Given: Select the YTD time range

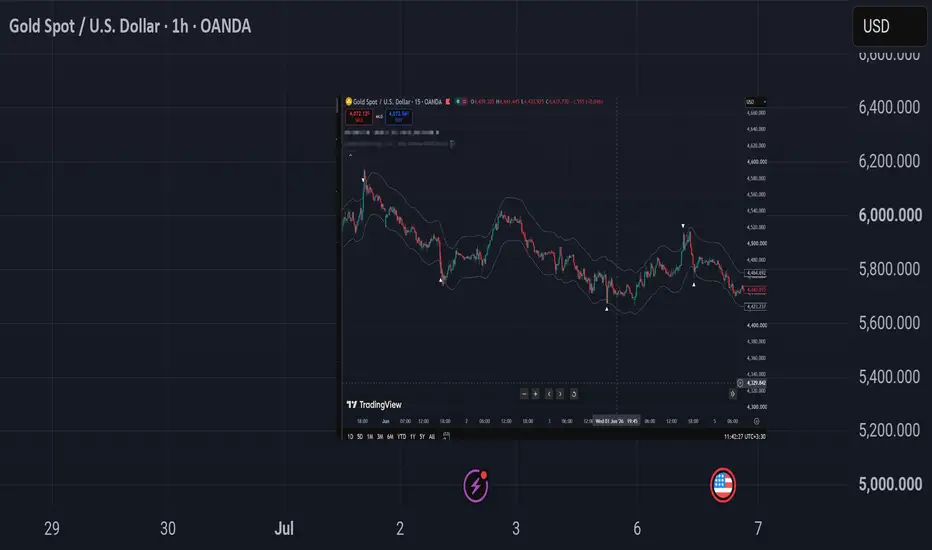Looking at the screenshot, I should 401,436.
